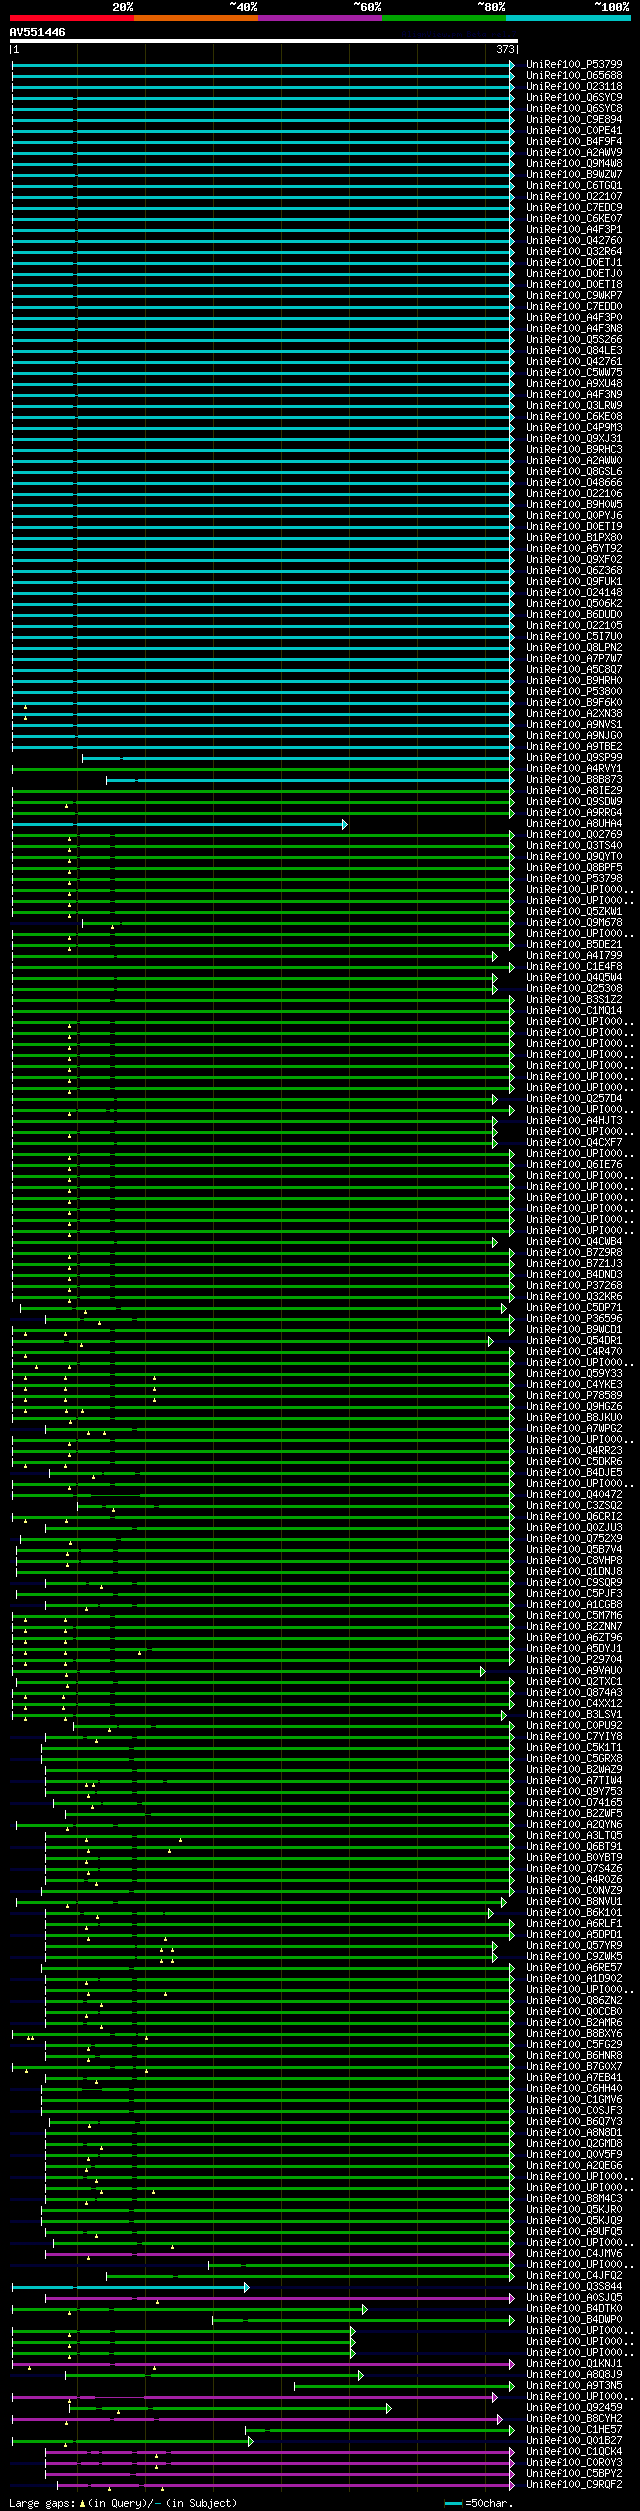The image size is (640, 2511).
Task: Choose hit UniRef100_C9E894
Action: tap(574, 119)
